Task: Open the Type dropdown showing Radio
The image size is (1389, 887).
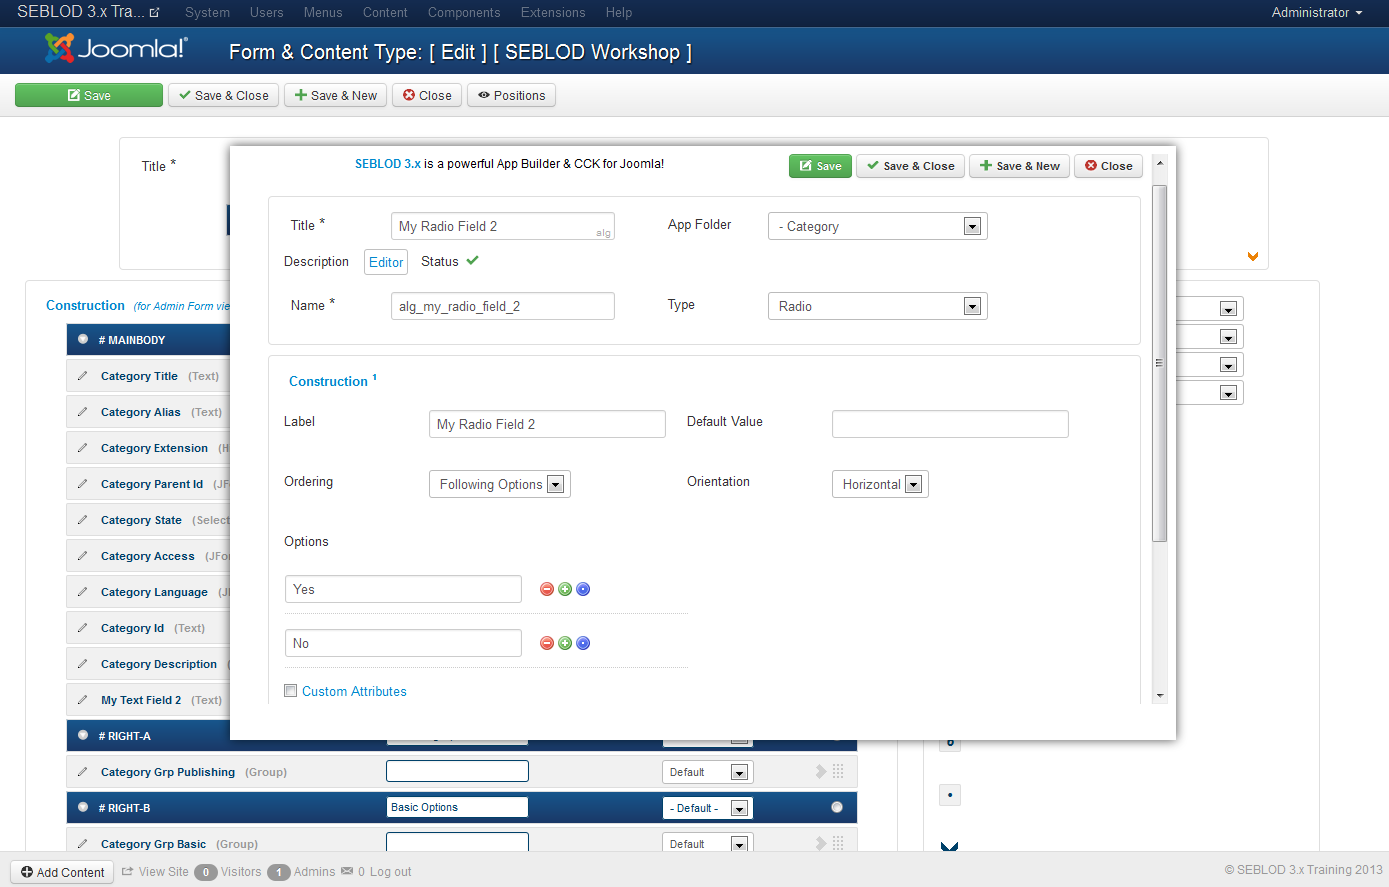Action: click(x=877, y=306)
